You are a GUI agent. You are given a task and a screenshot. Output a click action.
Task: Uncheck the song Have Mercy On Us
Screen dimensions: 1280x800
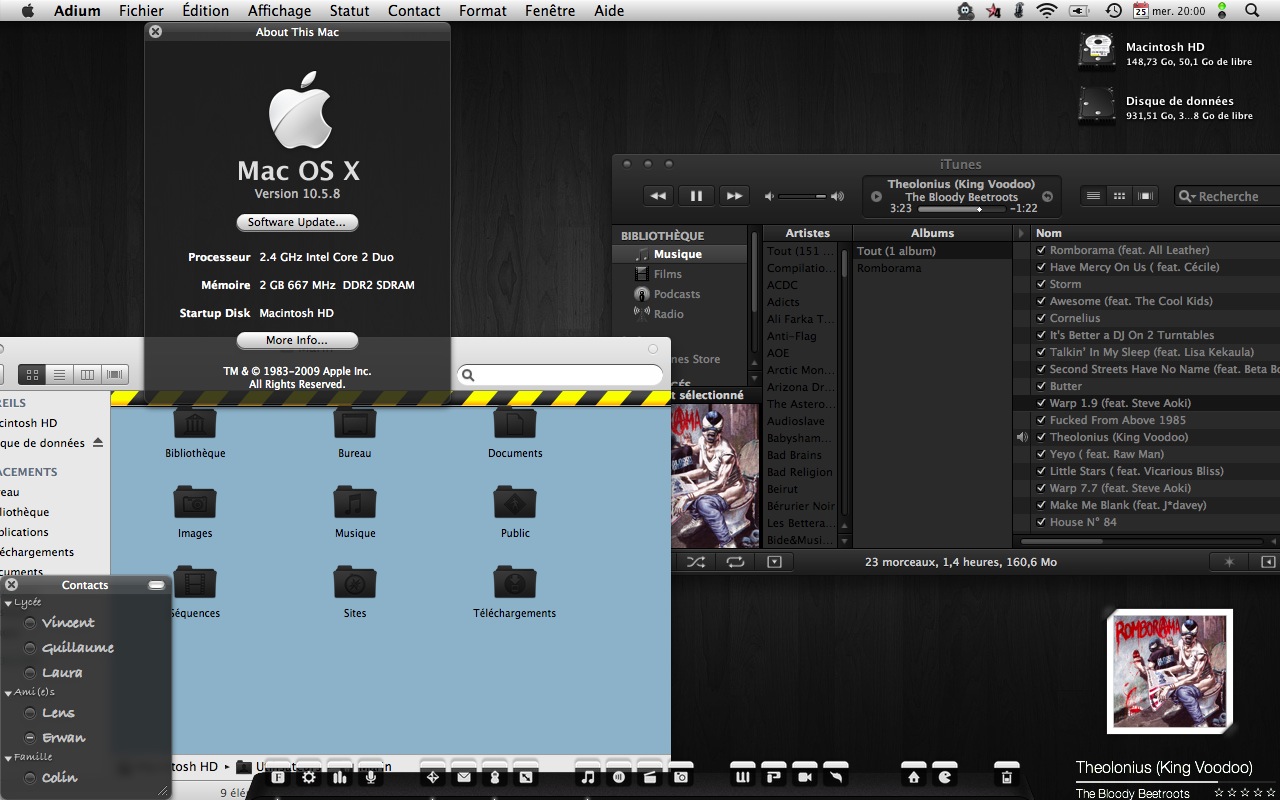click(1041, 267)
